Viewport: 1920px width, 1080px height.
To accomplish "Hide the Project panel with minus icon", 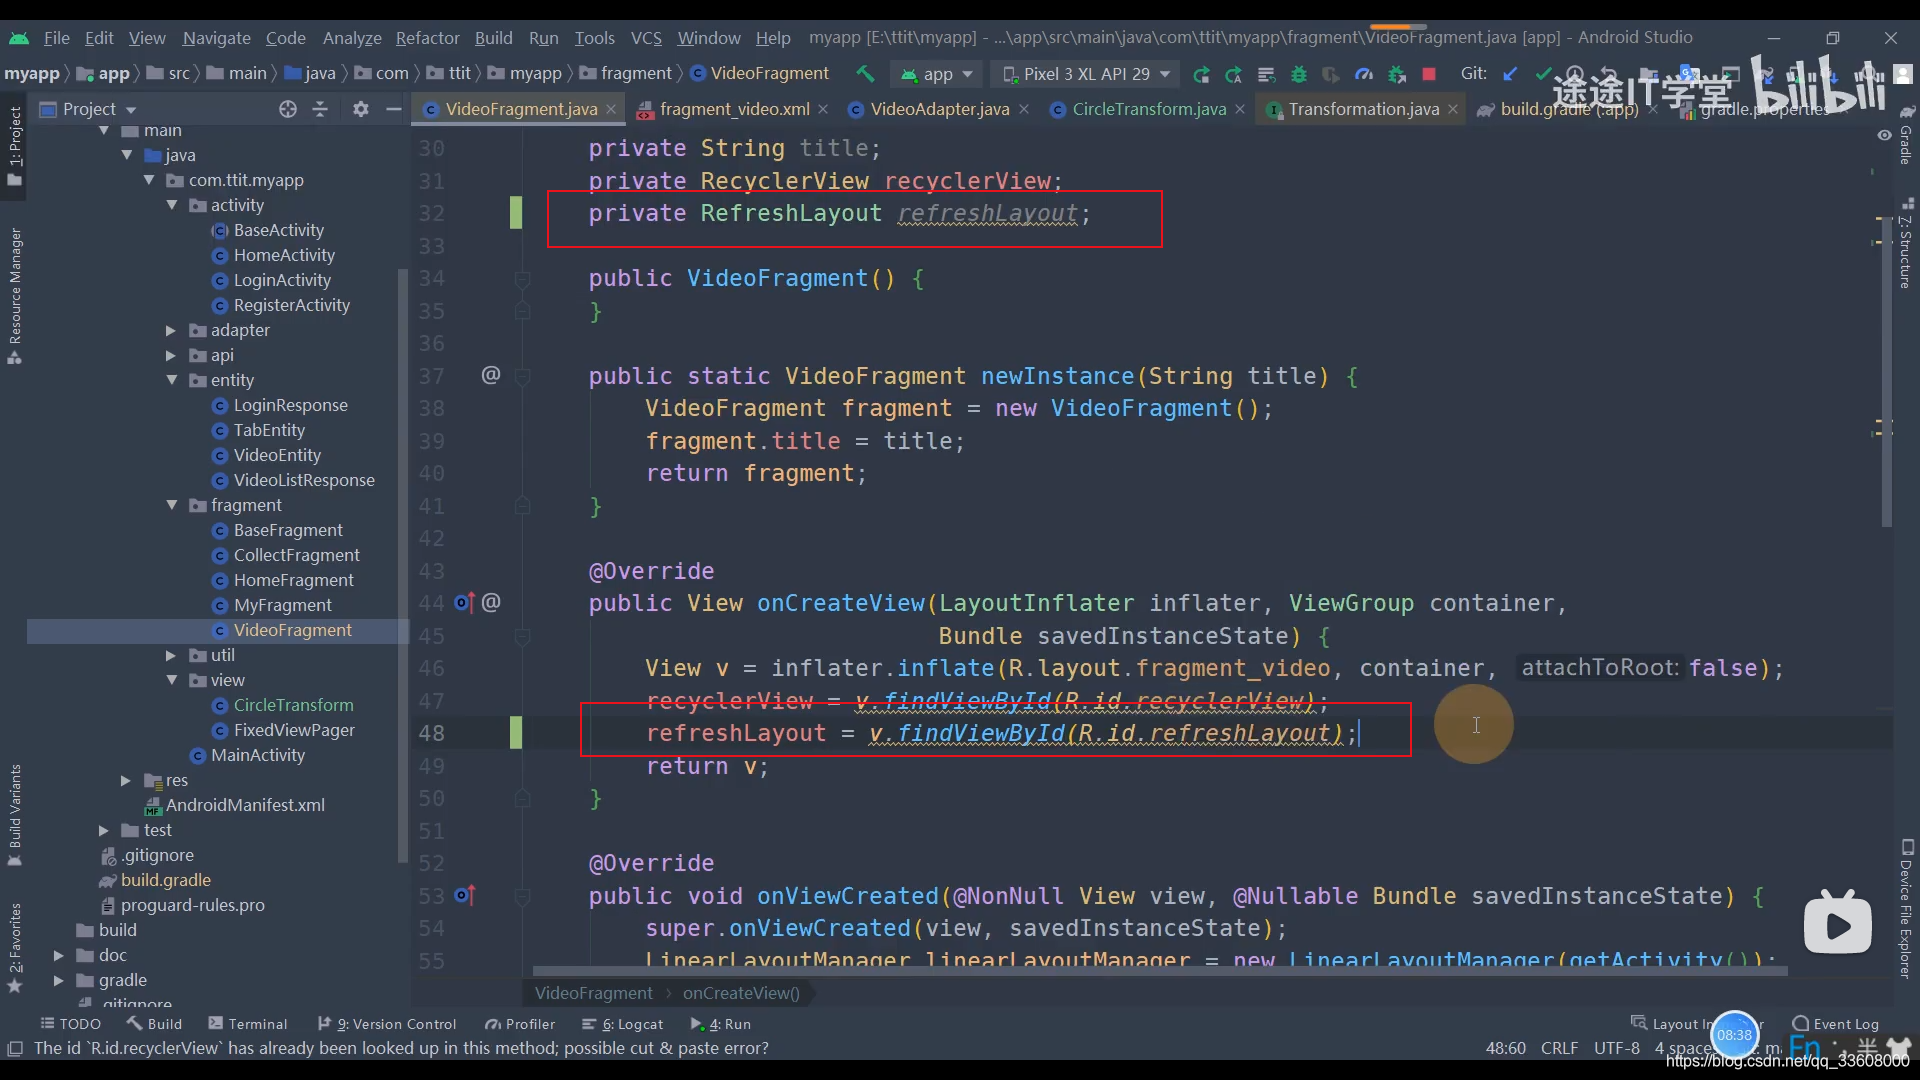I will click(x=393, y=109).
